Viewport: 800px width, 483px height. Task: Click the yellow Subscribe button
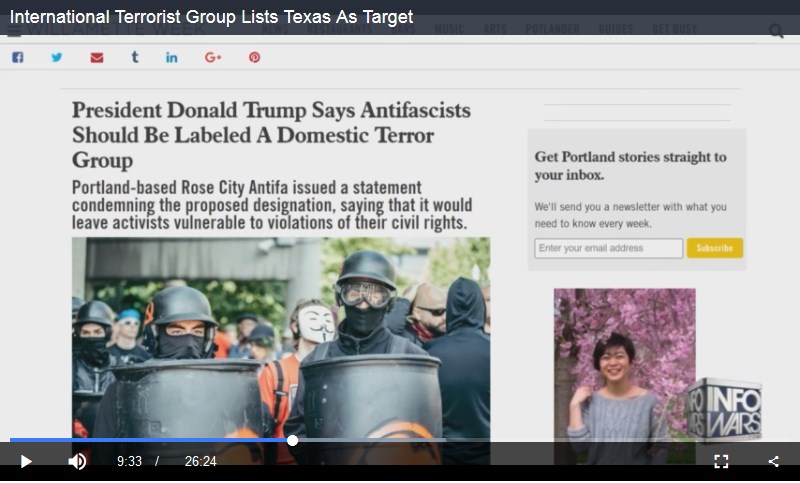(x=714, y=248)
